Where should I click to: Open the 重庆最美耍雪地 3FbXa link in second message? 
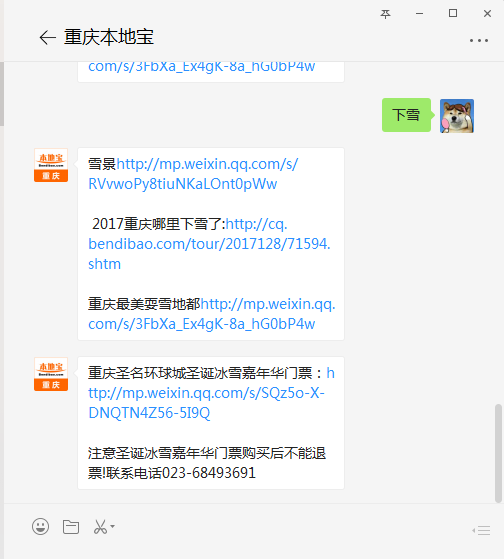pos(212,314)
